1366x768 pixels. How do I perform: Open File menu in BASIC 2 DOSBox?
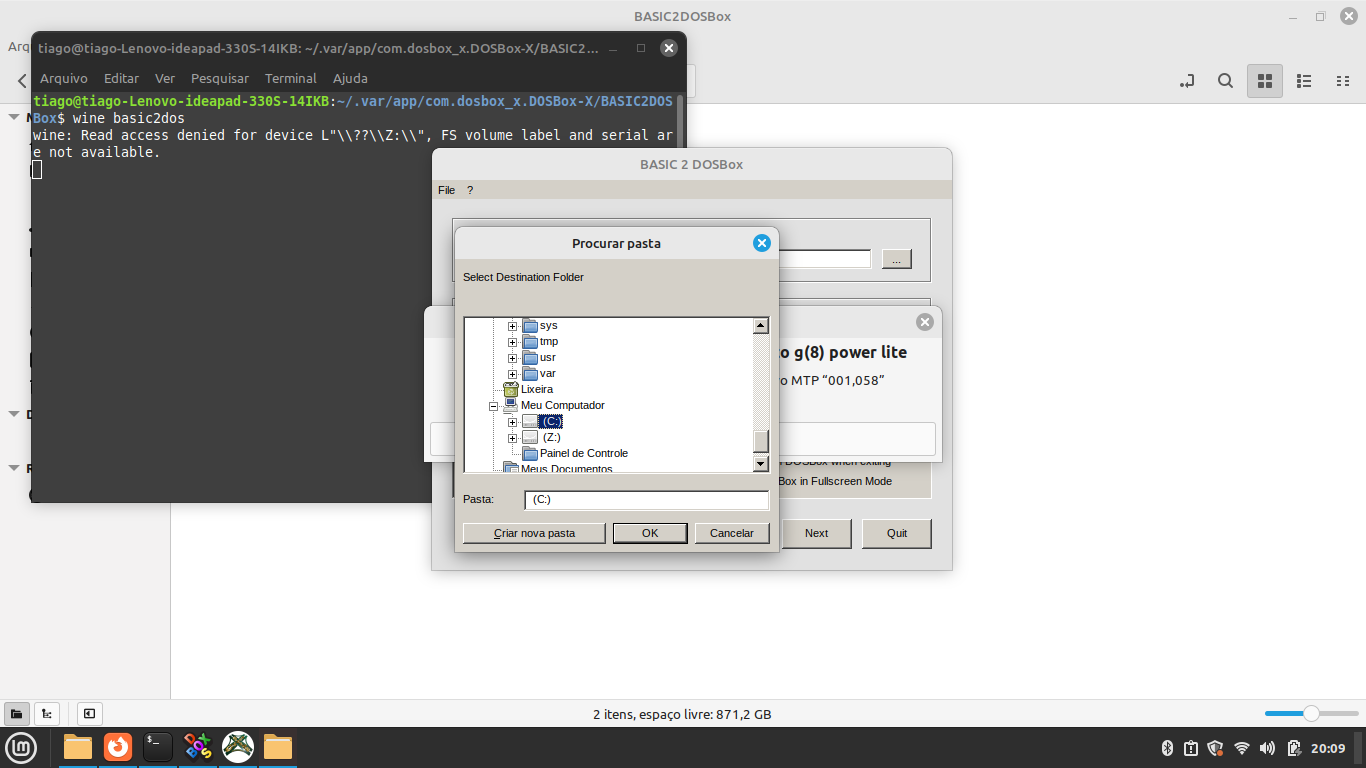pyautogui.click(x=446, y=190)
